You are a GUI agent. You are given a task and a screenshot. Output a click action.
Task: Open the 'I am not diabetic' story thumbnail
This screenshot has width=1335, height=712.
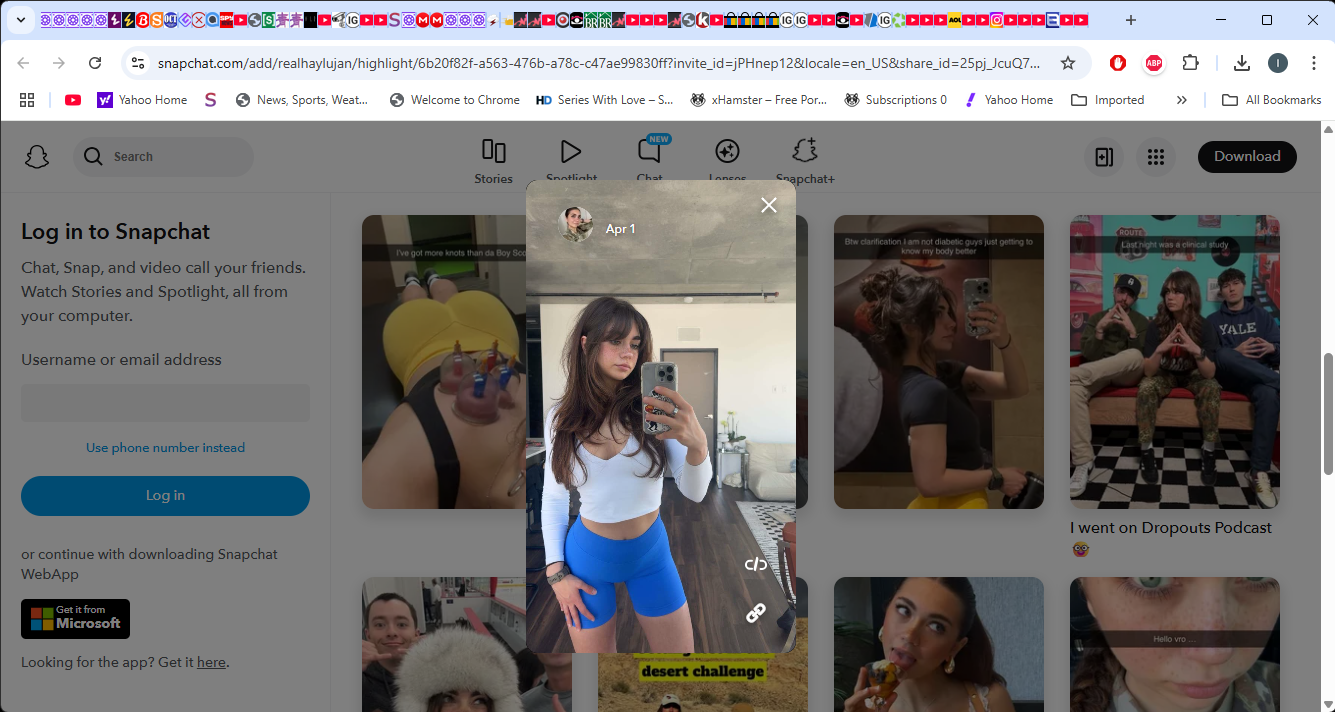click(938, 362)
